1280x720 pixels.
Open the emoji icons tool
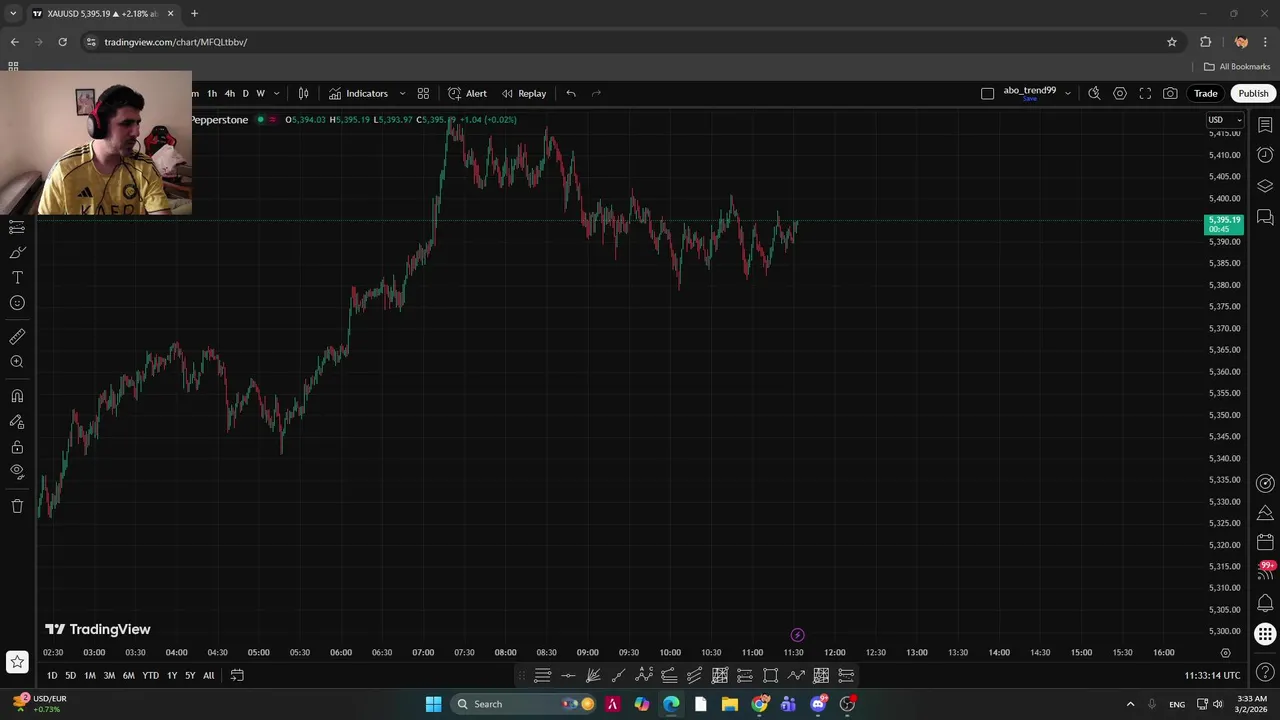pos(17,303)
